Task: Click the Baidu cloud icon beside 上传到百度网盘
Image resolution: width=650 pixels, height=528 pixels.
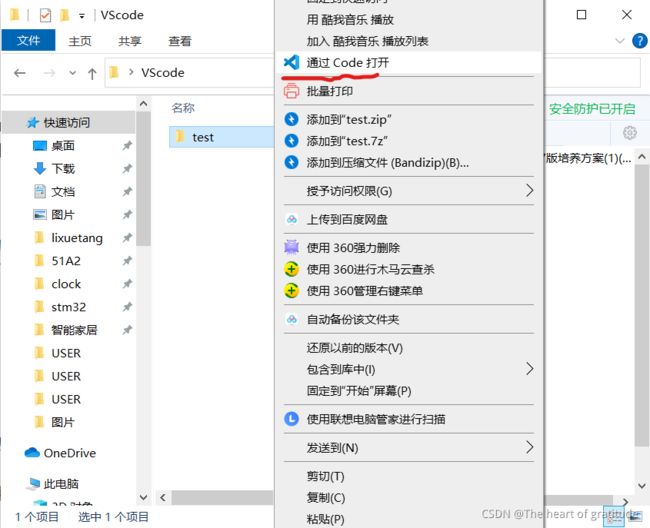Action: coord(291,219)
